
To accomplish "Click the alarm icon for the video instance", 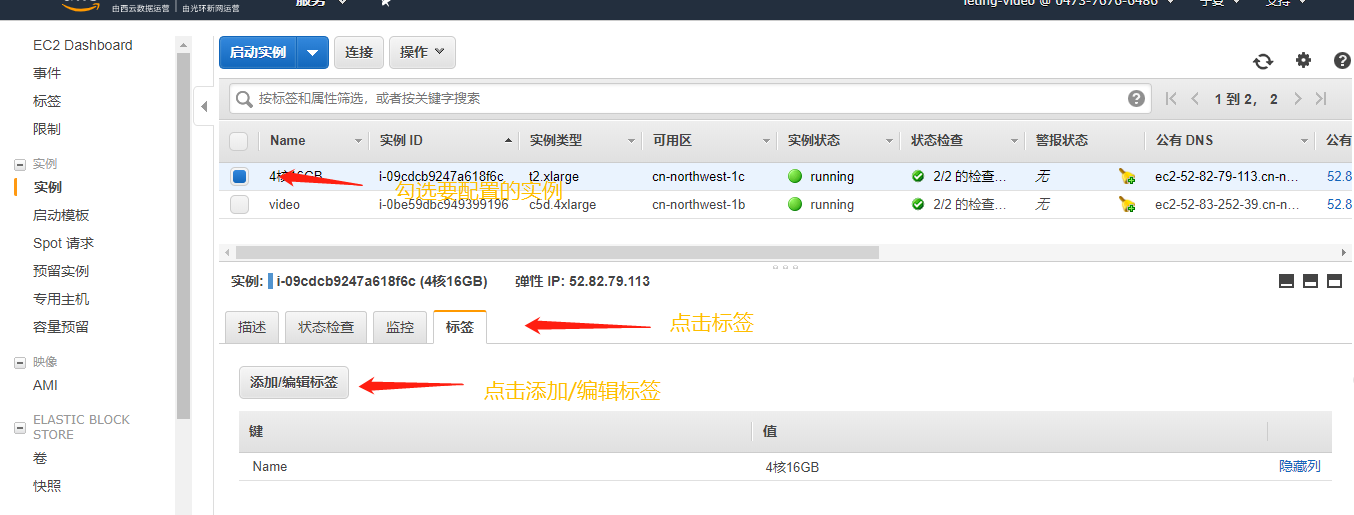I will pyautogui.click(x=1127, y=205).
